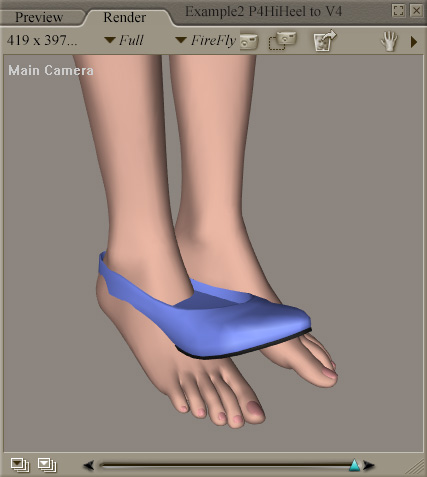Open the render options menu arrow

414,42
